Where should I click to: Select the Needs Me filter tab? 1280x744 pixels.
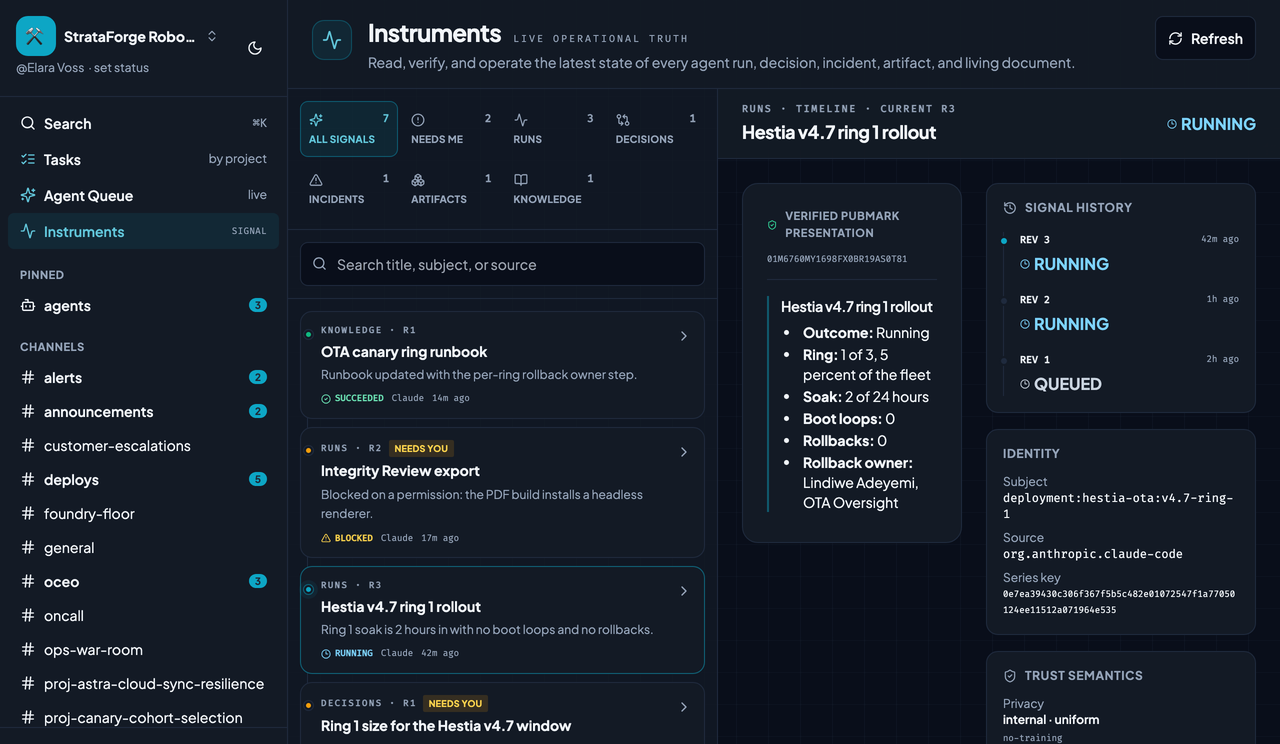[x=451, y=129]
